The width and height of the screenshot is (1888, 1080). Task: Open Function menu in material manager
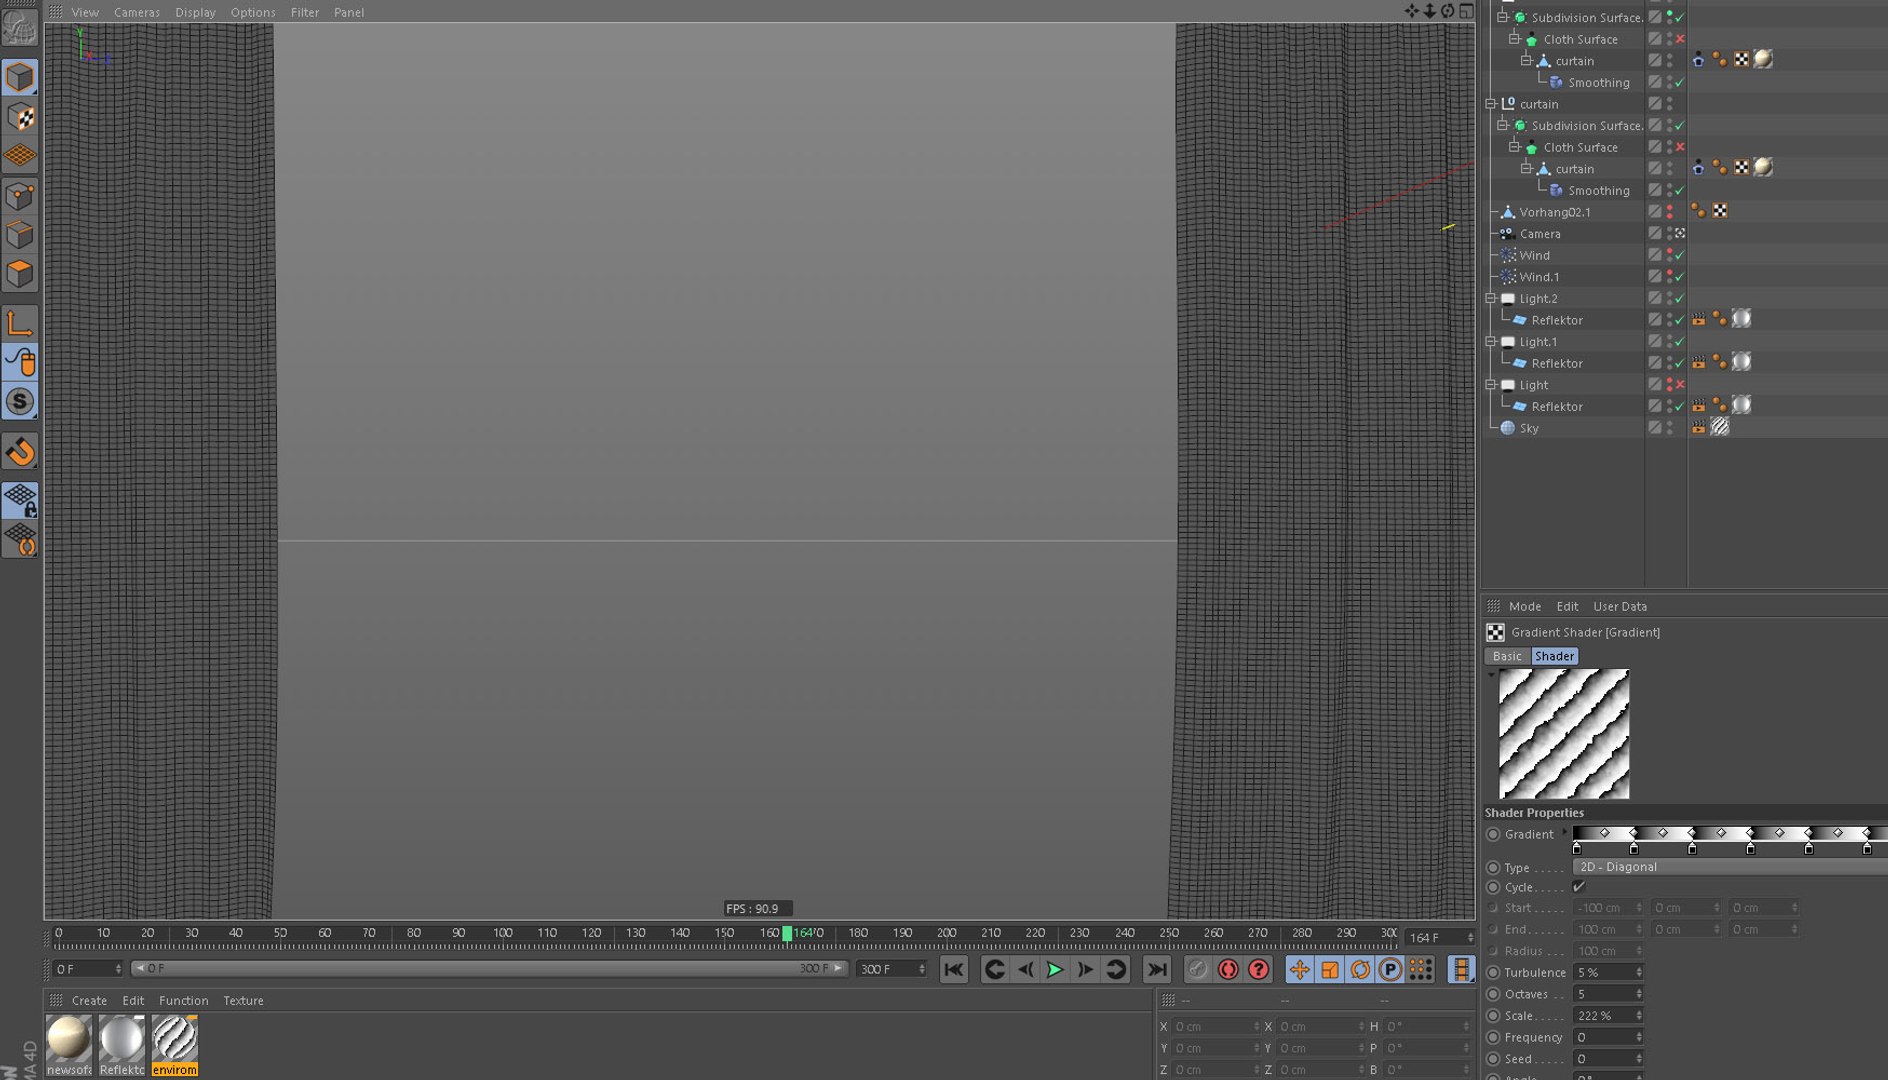tap(184, 1000)
